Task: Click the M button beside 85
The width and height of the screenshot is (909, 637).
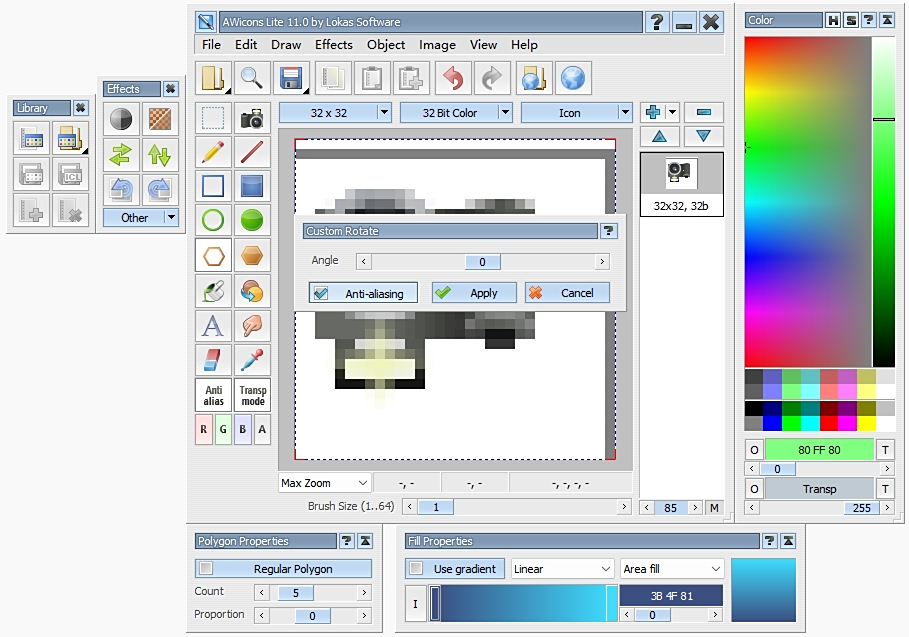Action: 714,508
